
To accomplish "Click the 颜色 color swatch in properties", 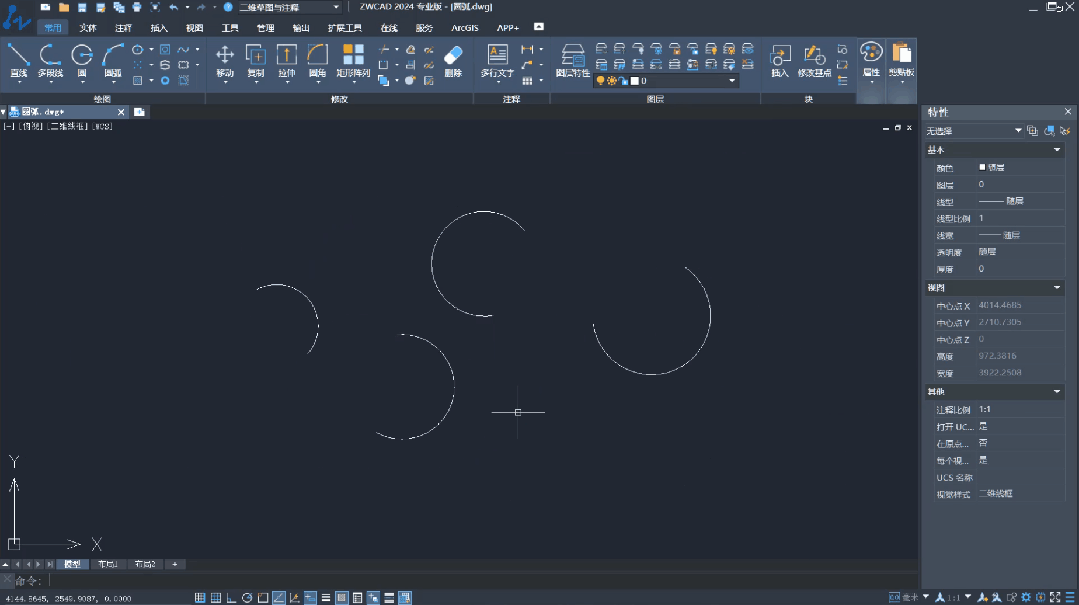I will click(982, 168).
